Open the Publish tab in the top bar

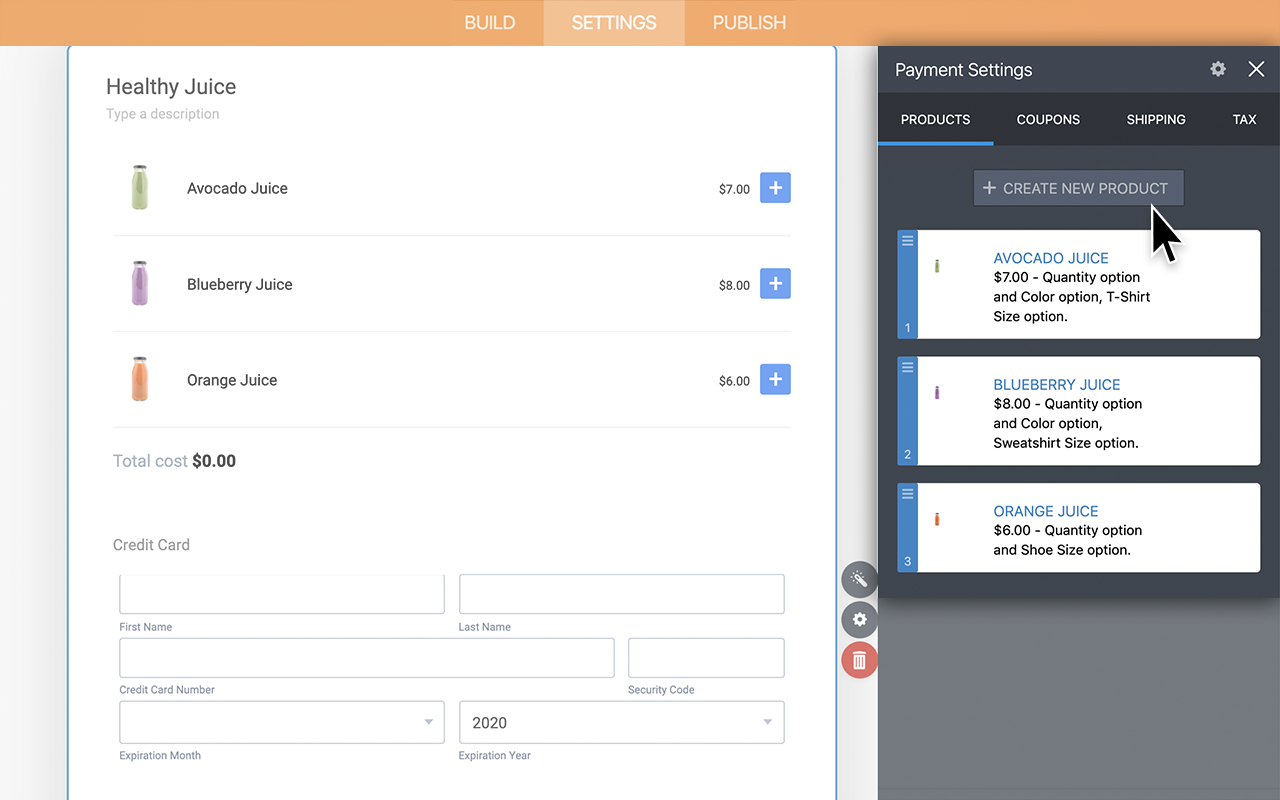click(x=749, y=22)
